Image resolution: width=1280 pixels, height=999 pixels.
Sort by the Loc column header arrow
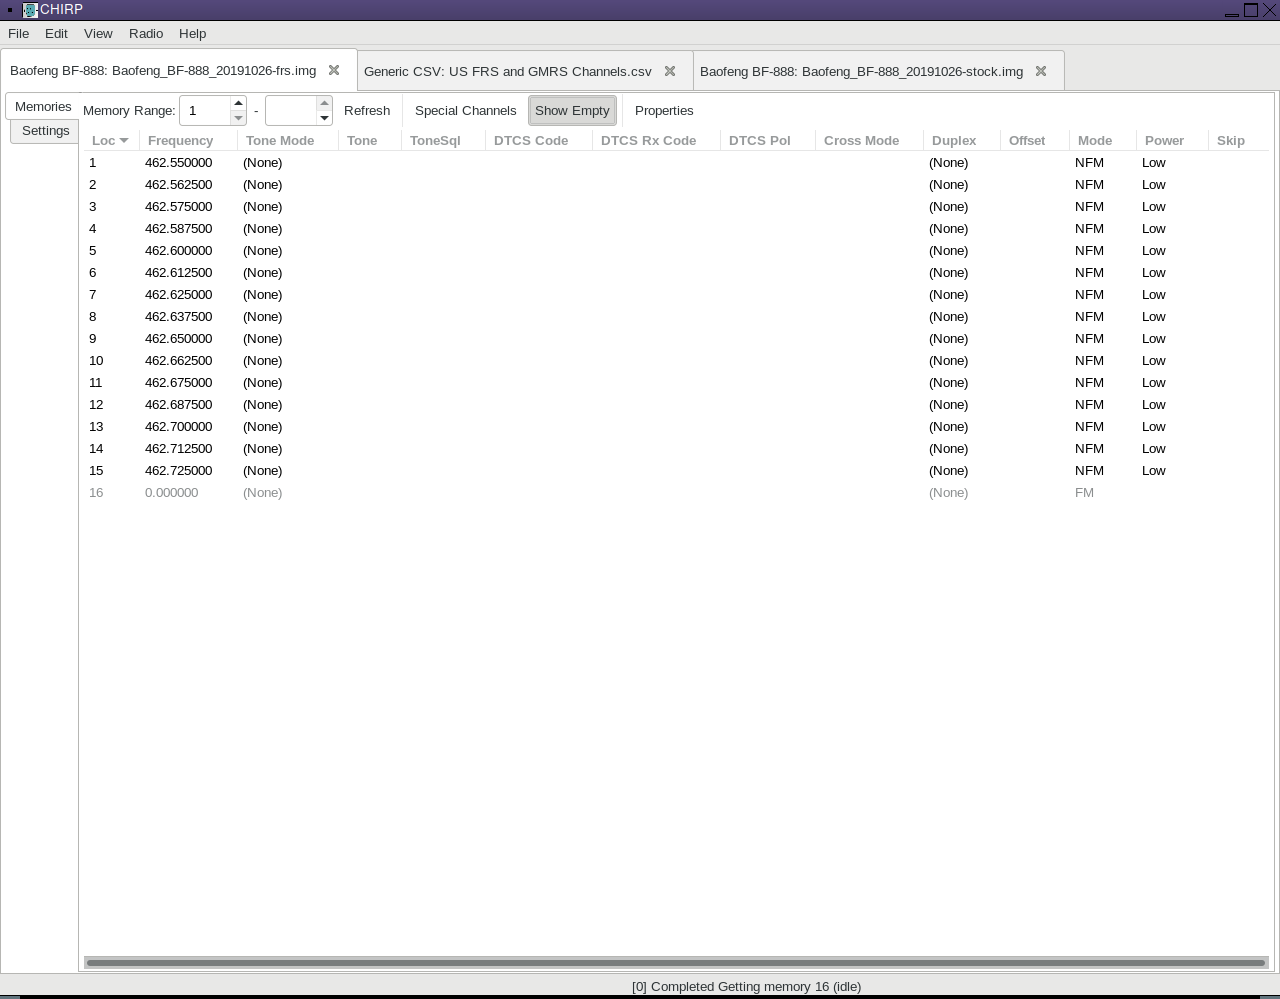click(124, 141)
